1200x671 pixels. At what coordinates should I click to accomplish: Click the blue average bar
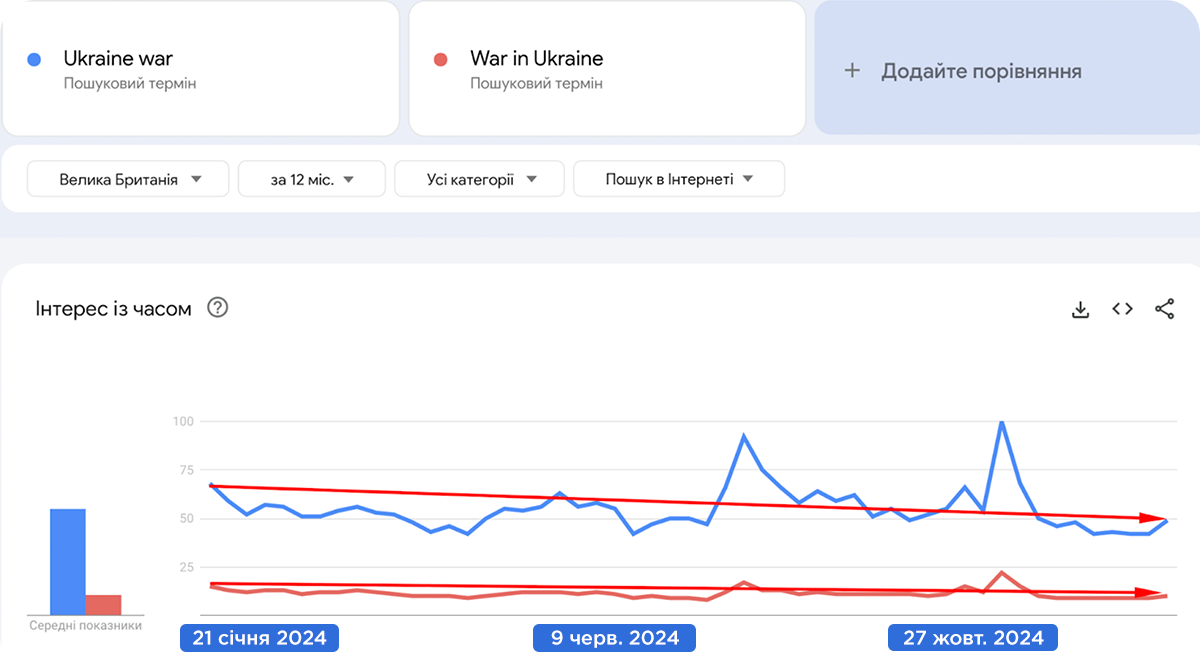[68, 561]
